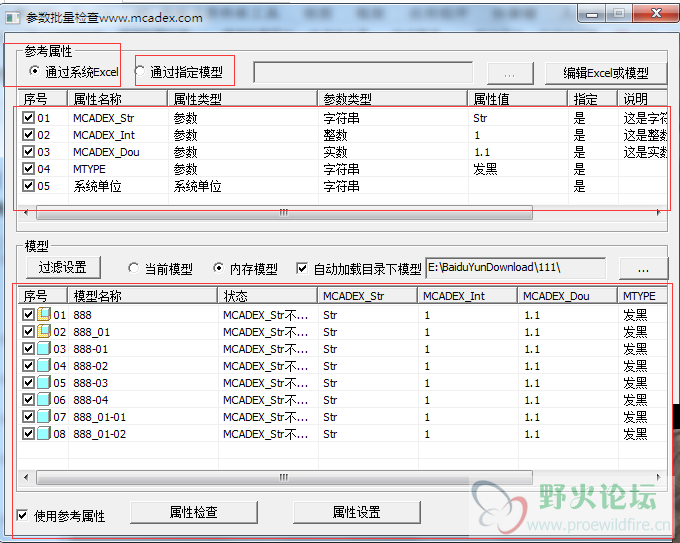Uncheck attribute row 05 系统单位 checkbox
This screenshot has width=680, height=543.
(28, 186)
